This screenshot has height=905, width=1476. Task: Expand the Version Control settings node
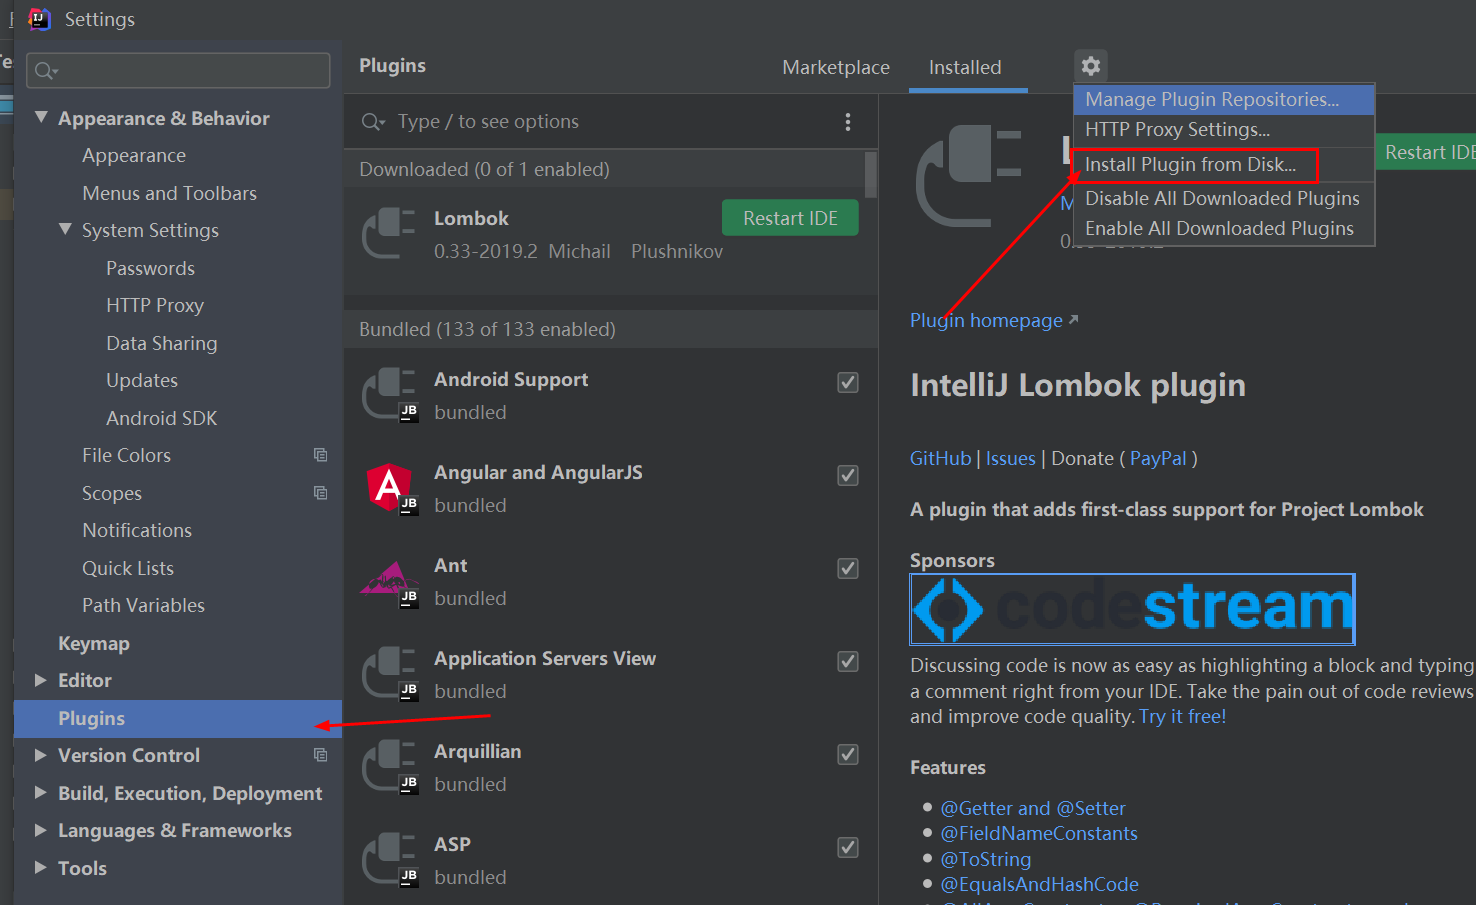coord(41,755)
